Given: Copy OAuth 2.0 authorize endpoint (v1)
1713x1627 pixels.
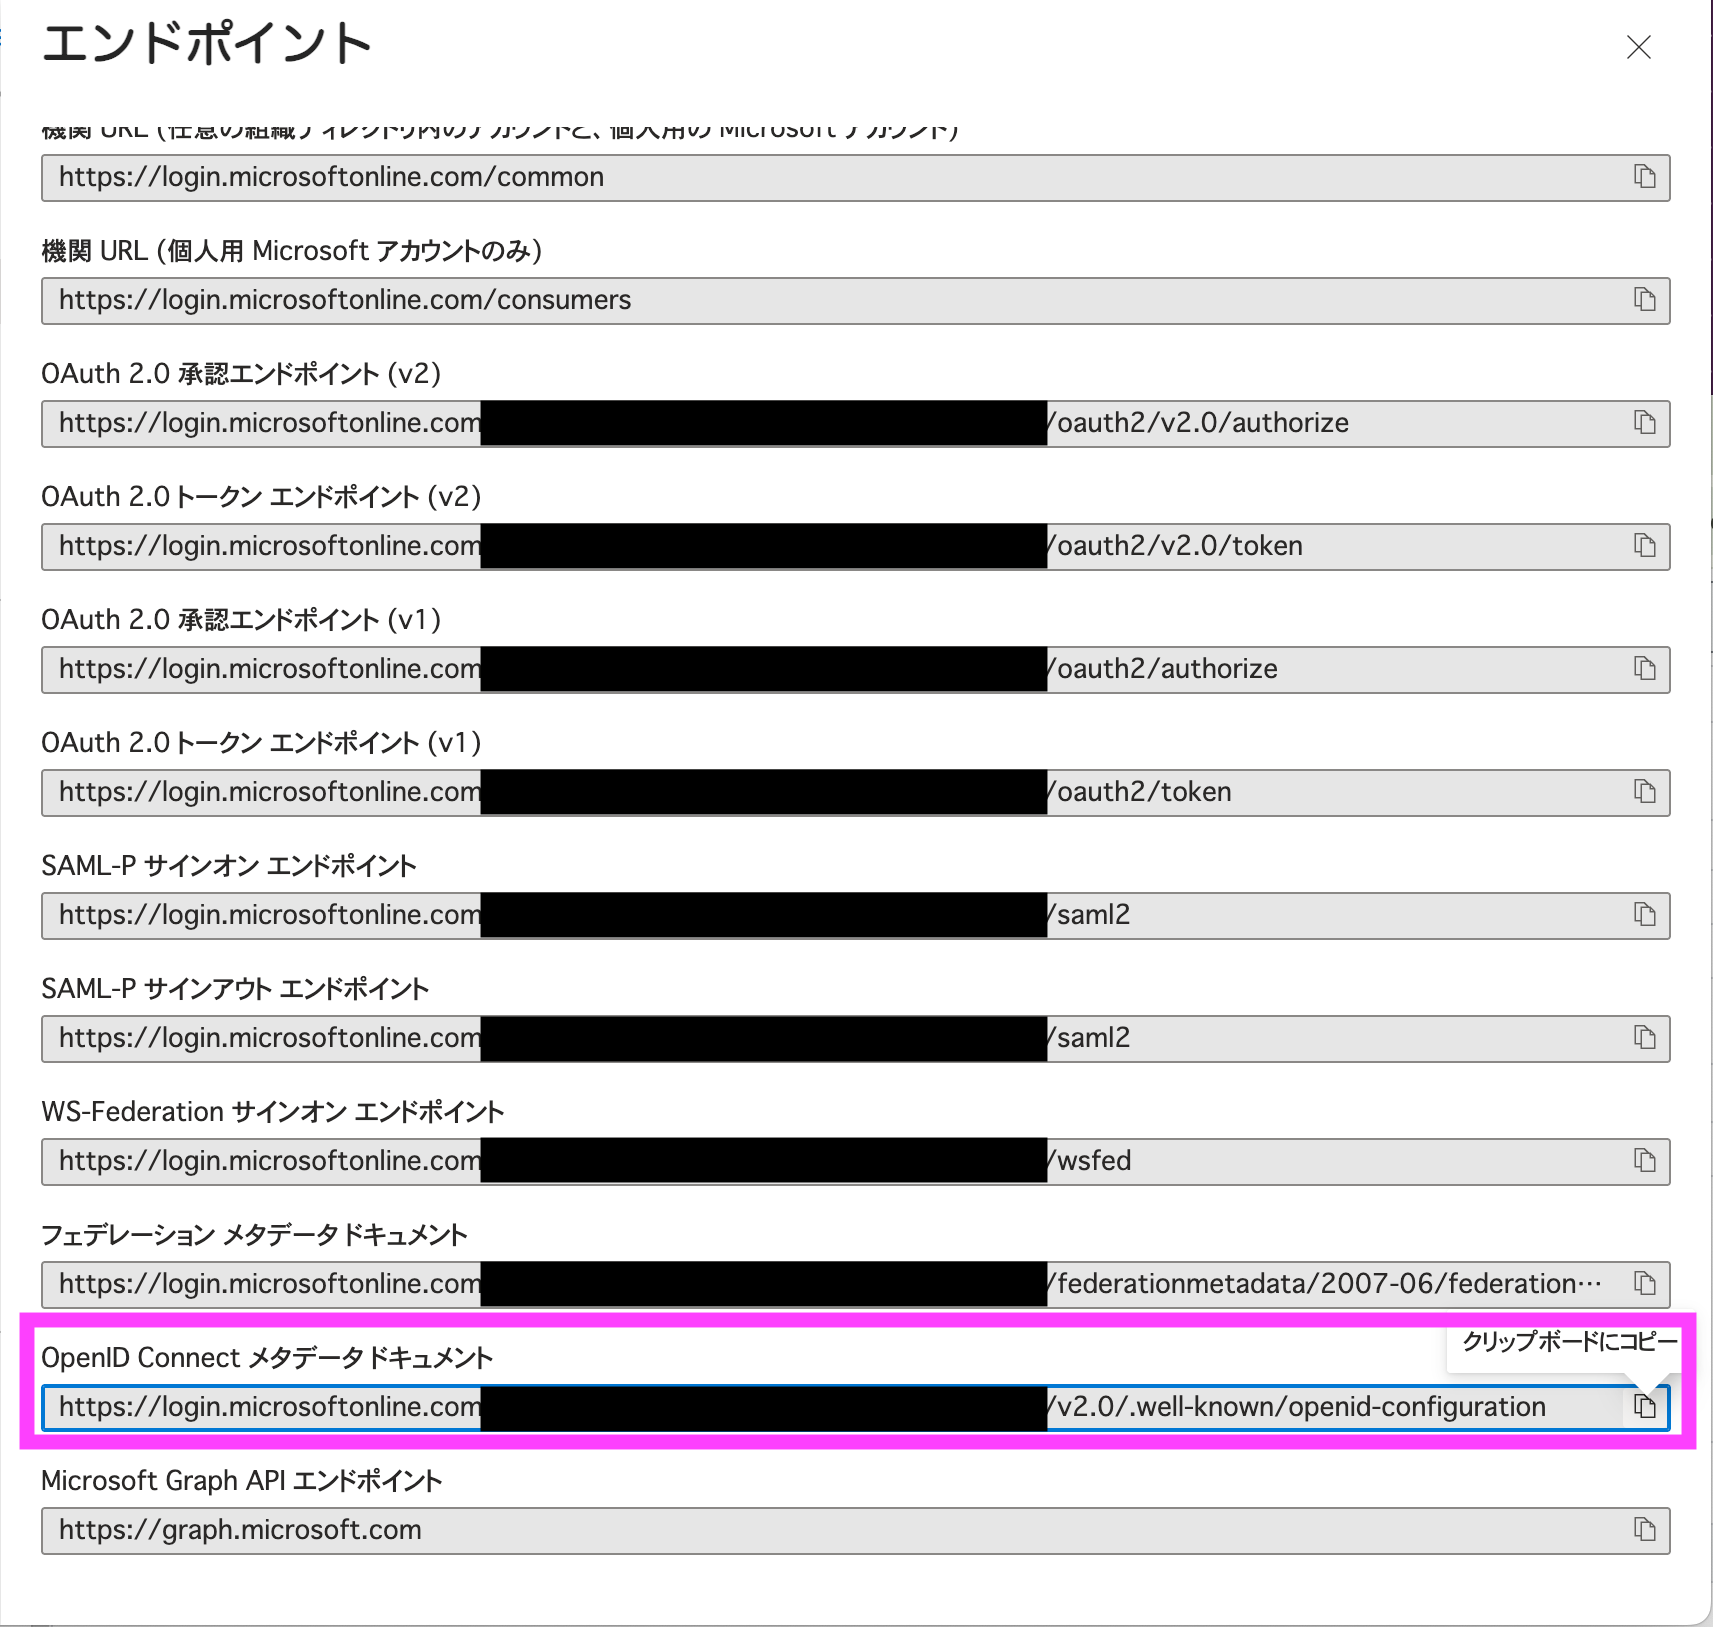Looking at the screenshot, I should pos(1645,669).
